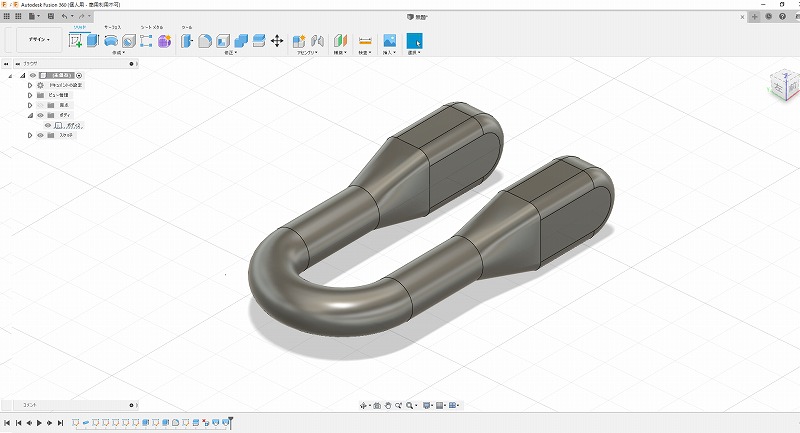
Task: Click the Measure ruler icon
Action: (x=364, y=41)
